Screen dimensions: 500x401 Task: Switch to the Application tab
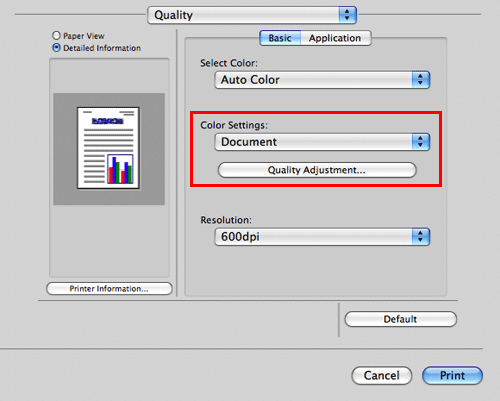coord(335,38)
